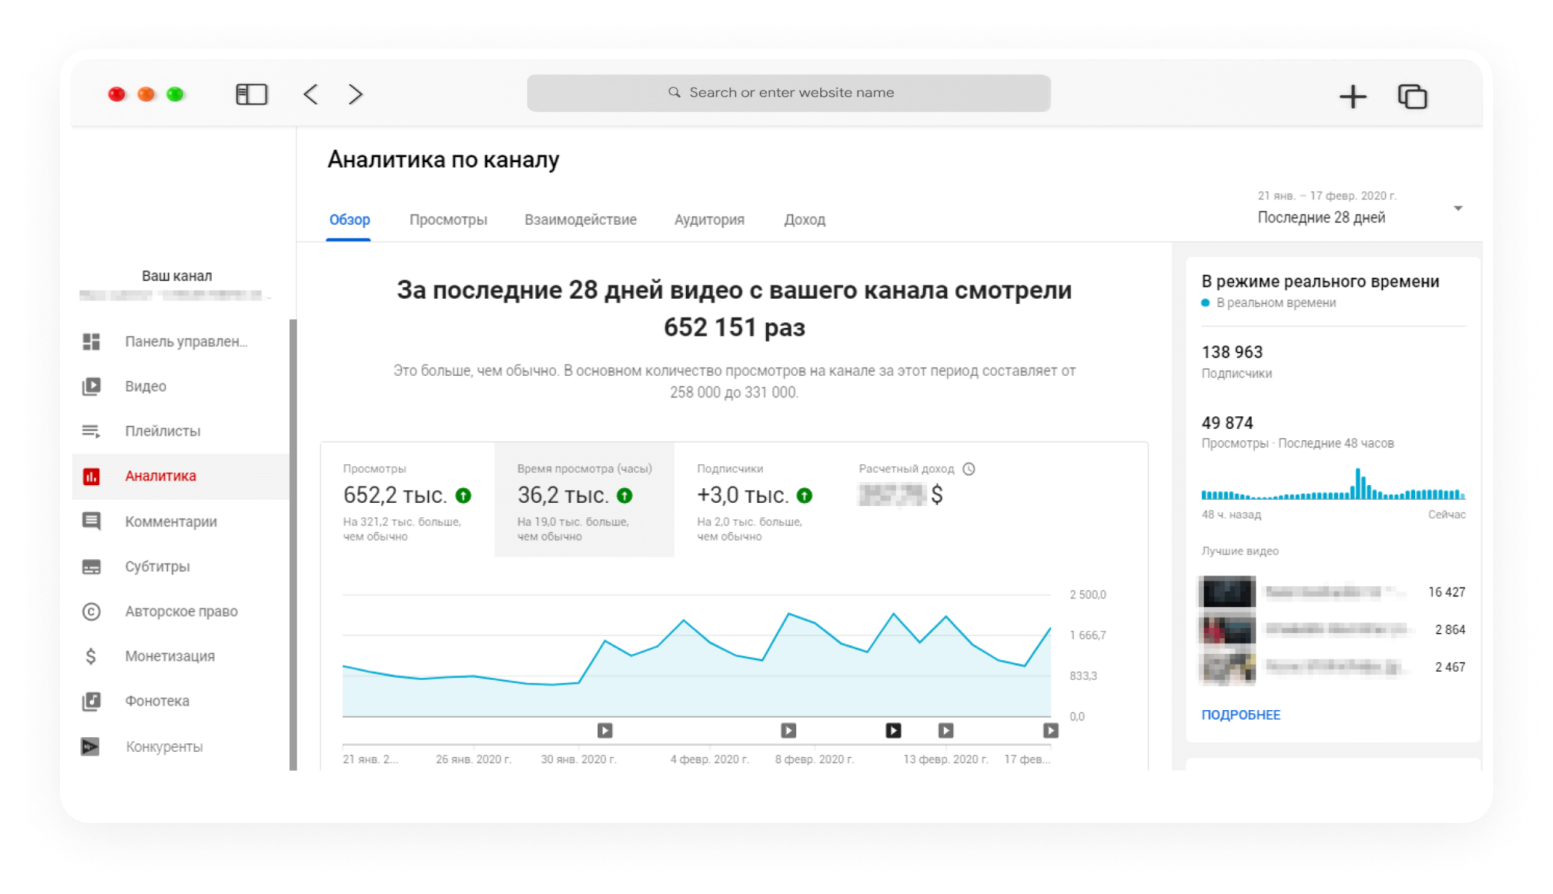
Task: Click the 4 февр. 2020 г. date label
Action: point(709,760)
